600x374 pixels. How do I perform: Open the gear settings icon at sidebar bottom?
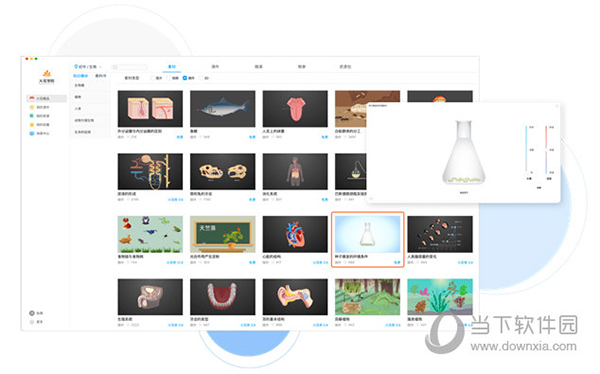pos(32,313)
